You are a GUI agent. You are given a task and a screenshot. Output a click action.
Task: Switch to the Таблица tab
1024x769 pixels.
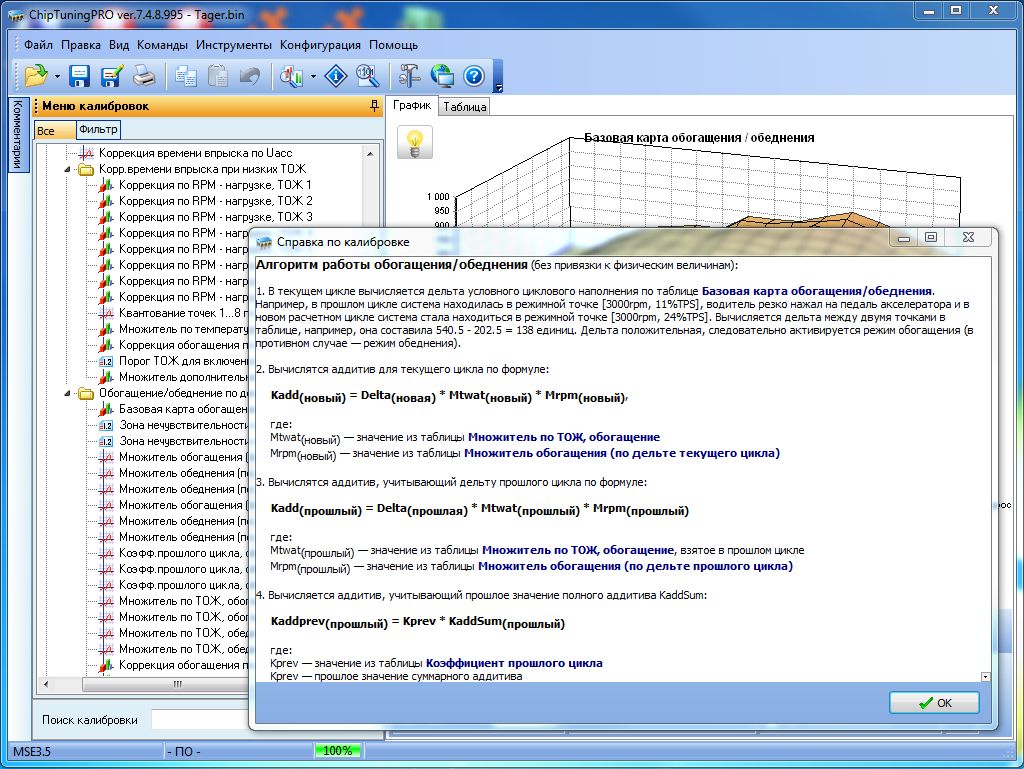click(464, 107)
